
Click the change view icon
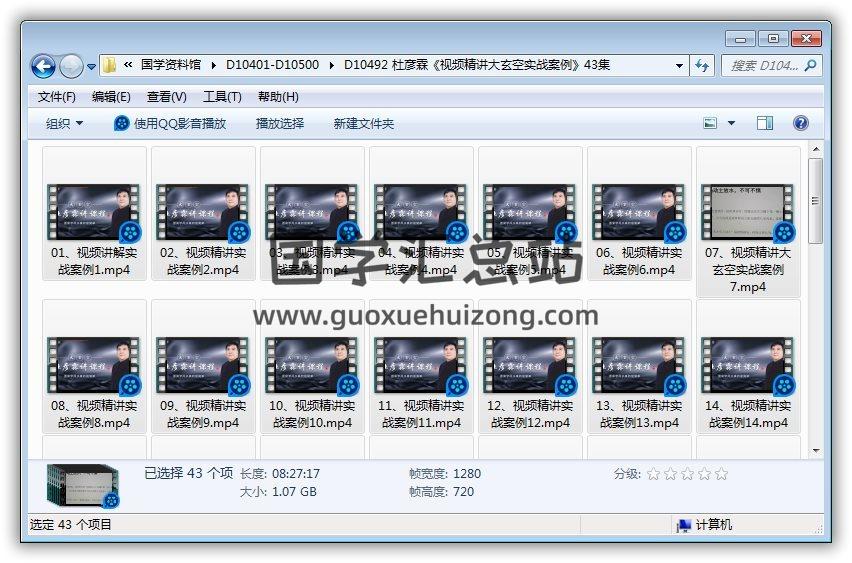pyautogui.click(x=711, y=123)
